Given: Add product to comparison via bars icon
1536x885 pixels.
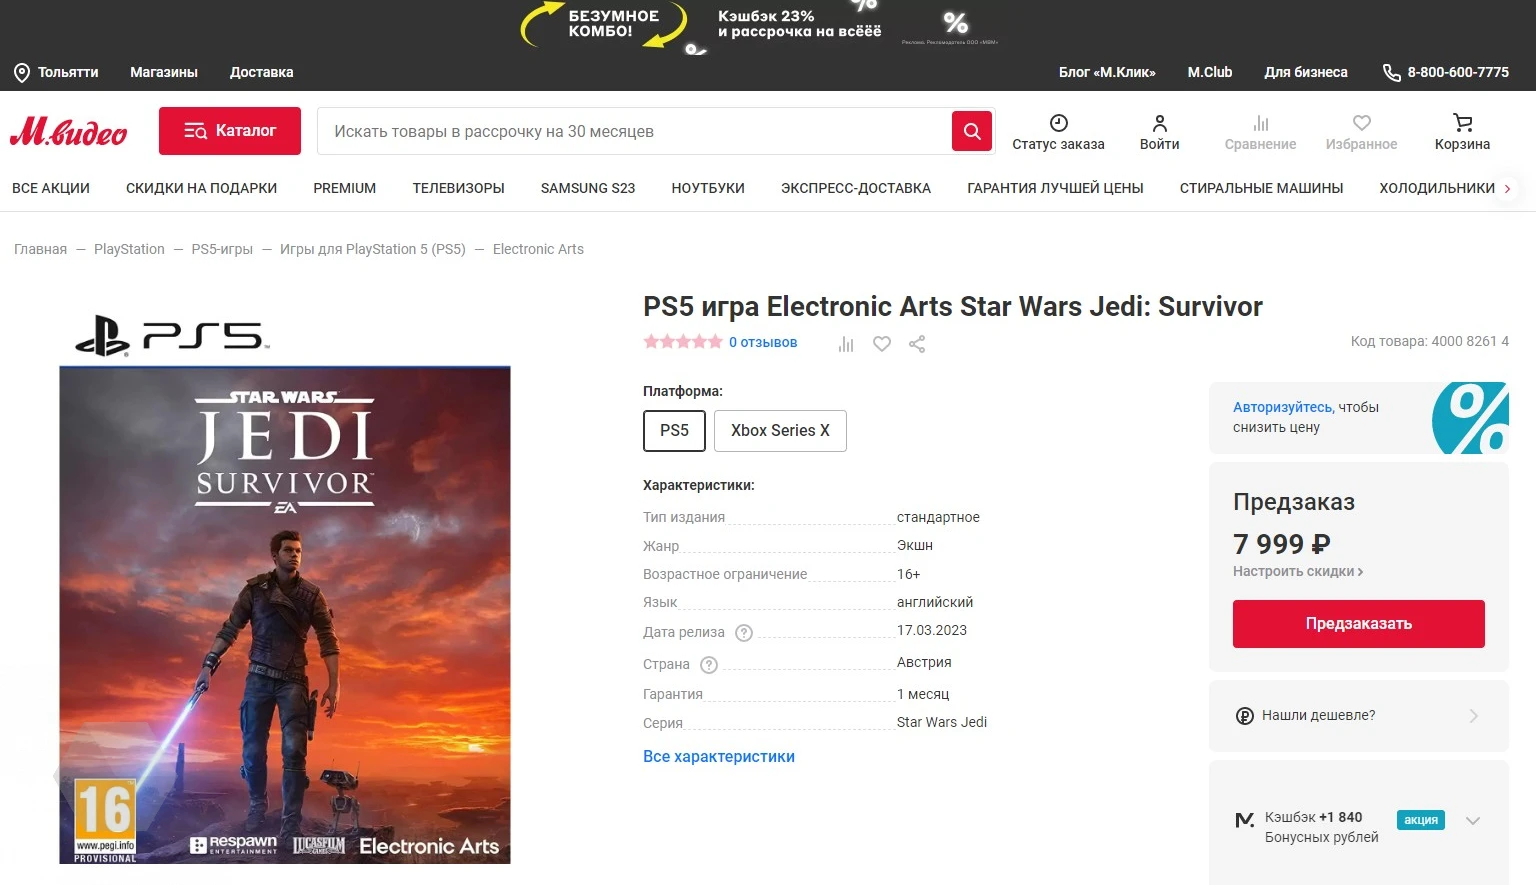Looking at the screenshot, I should 846,344.
